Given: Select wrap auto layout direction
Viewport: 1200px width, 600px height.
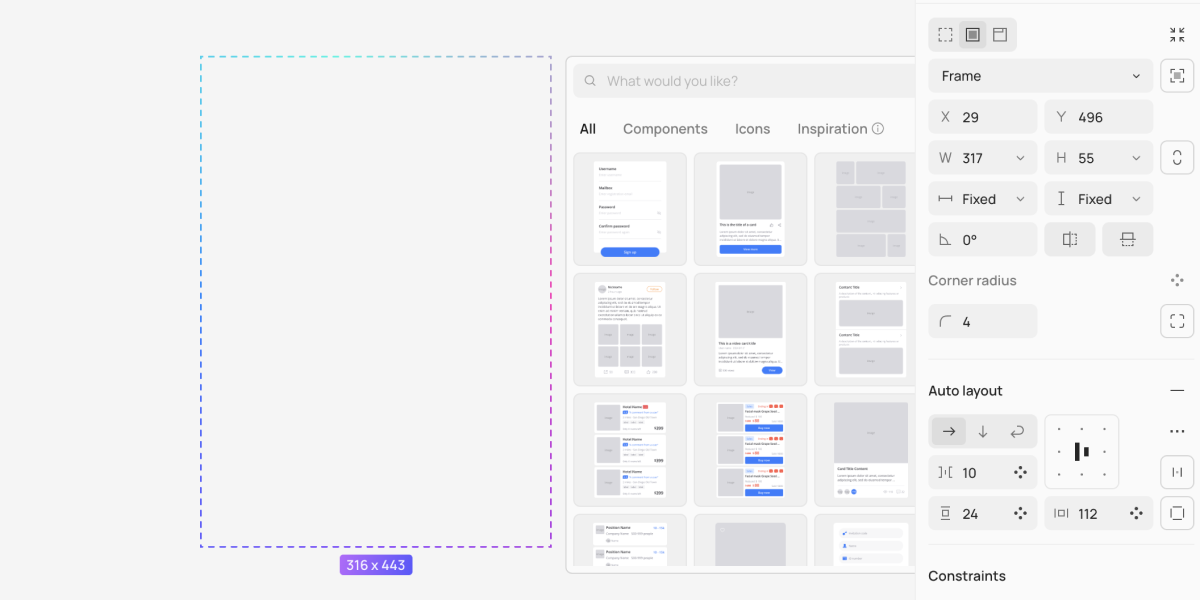Looking at the screenshot, I should 1017,432.
